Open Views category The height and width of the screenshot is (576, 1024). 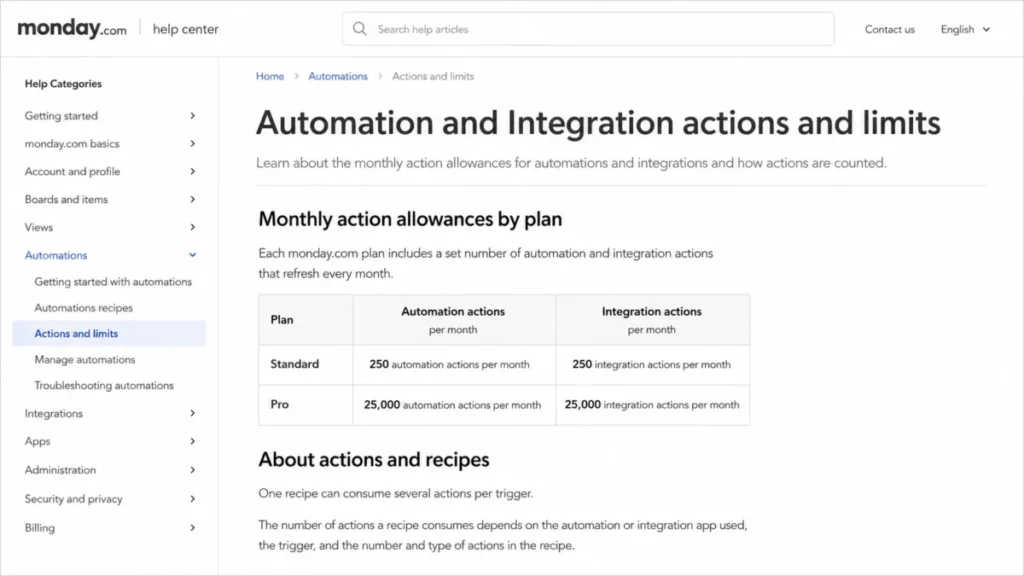coord(39,227)
